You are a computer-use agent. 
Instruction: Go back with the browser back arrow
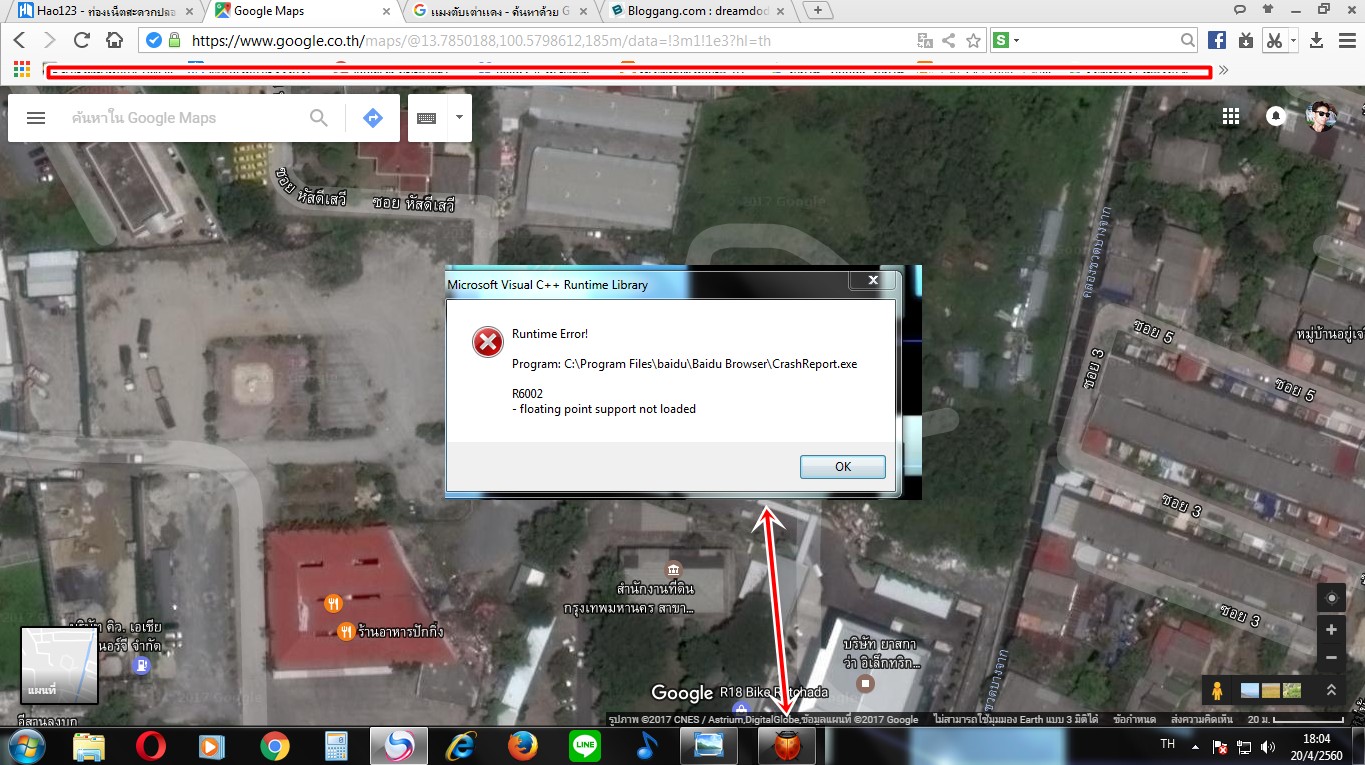coord(20,40)
